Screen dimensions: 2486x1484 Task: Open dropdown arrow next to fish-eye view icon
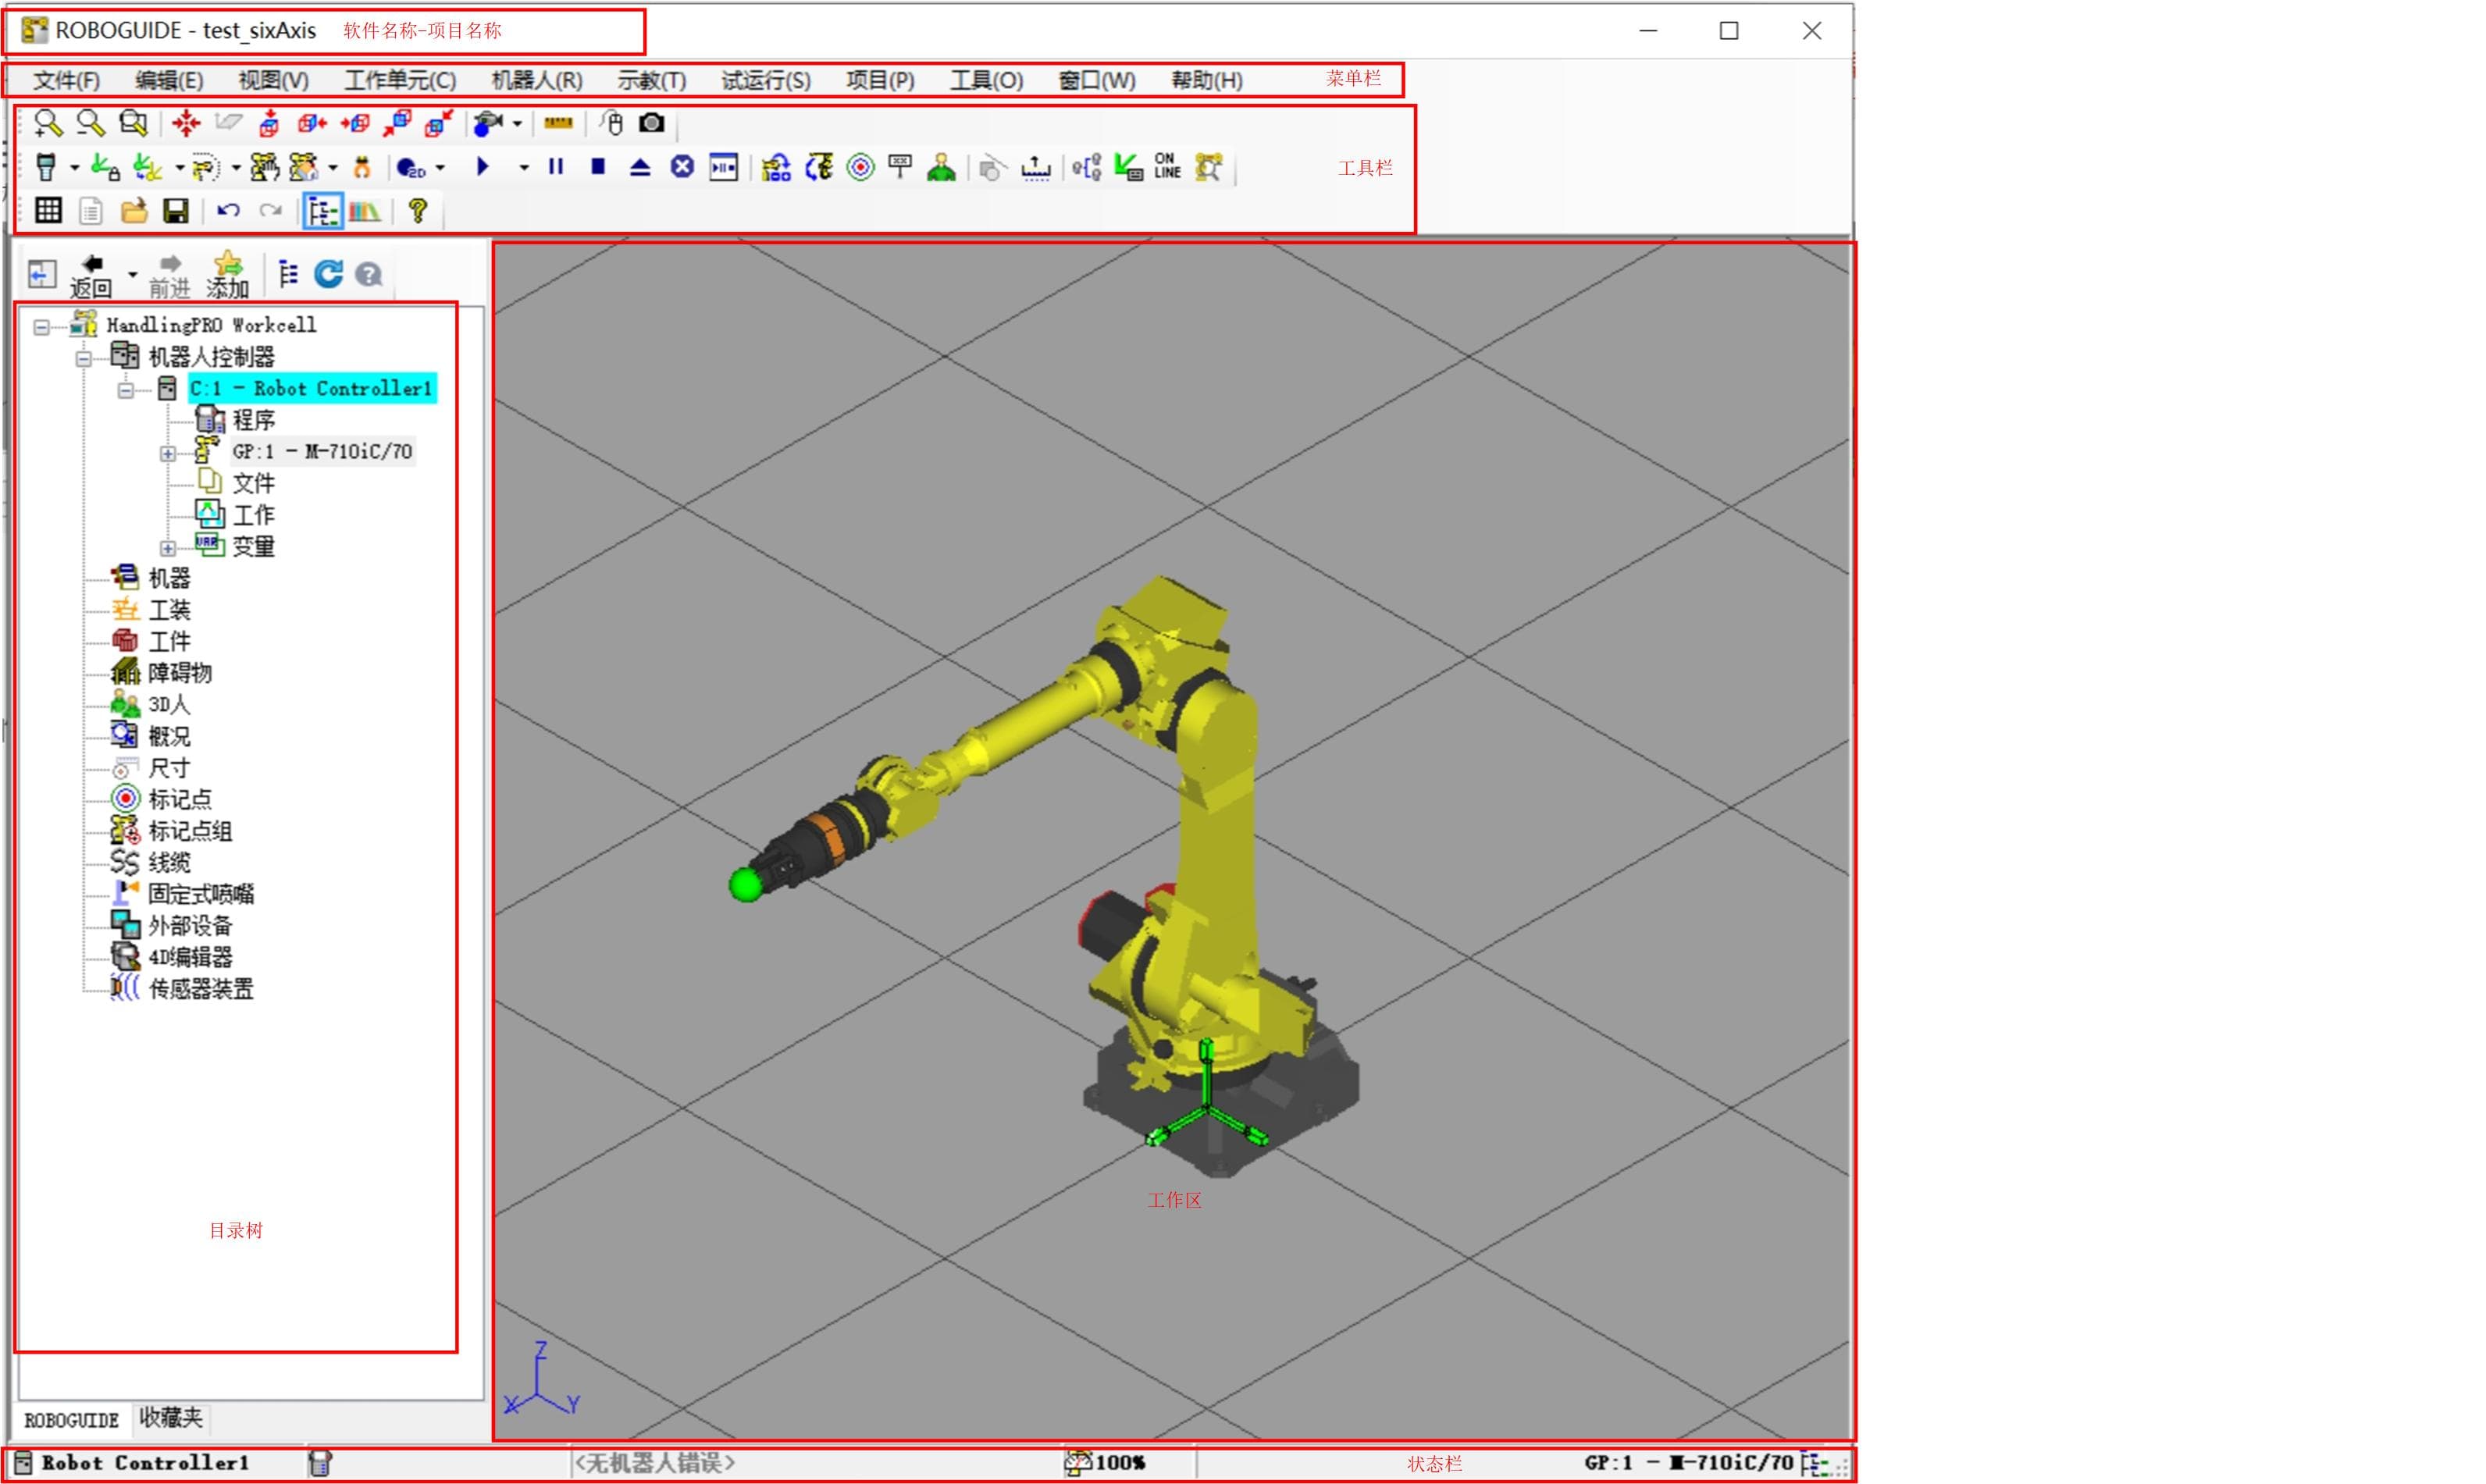517,124
